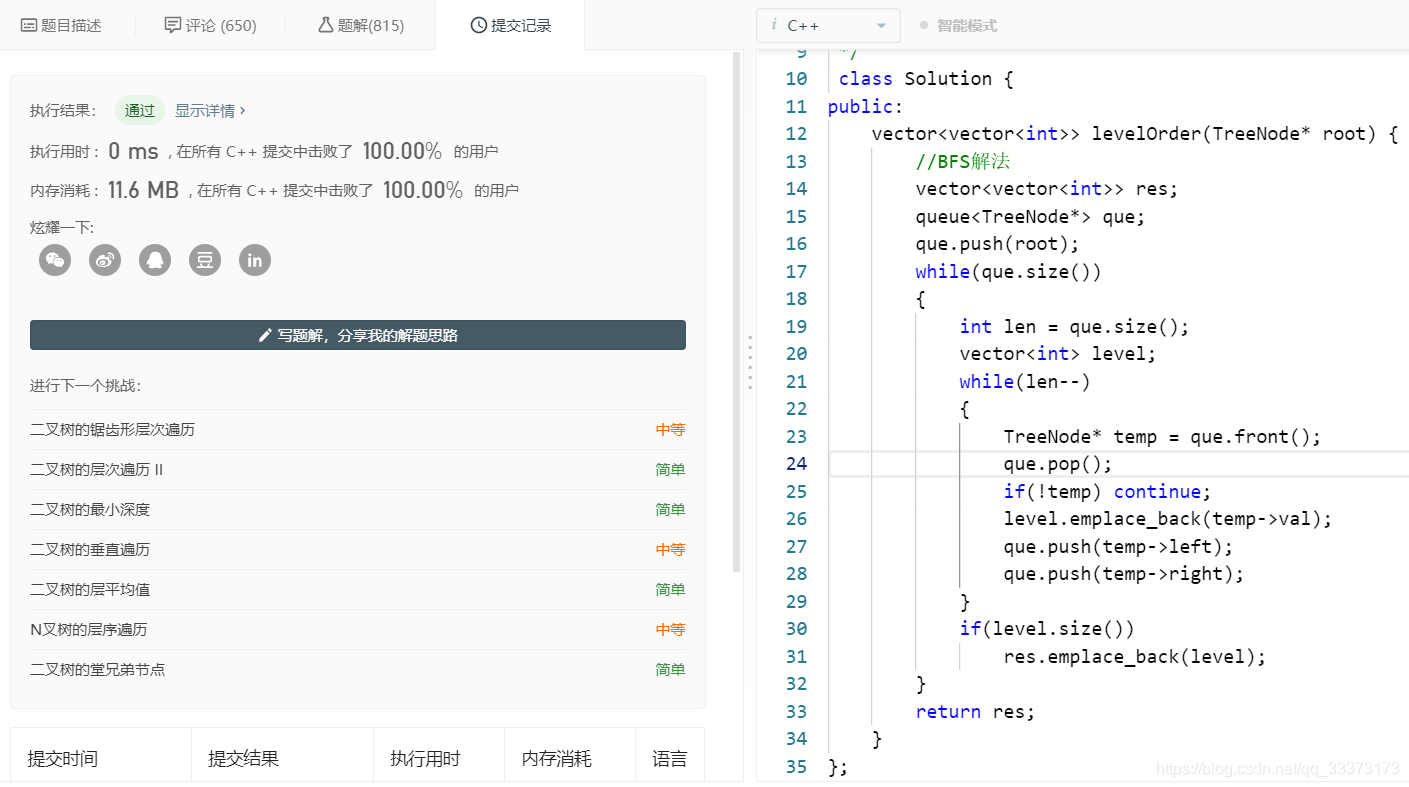Share result via WeChat icon

[x=55, y=260]
